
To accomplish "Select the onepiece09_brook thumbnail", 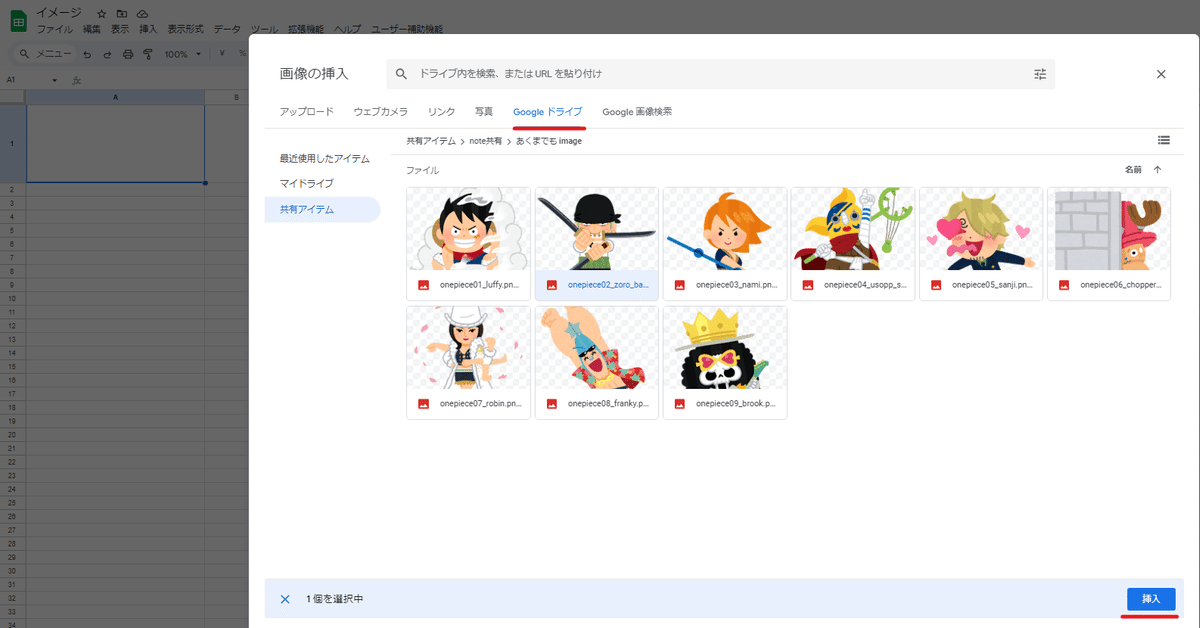I will tap(725, 348).
